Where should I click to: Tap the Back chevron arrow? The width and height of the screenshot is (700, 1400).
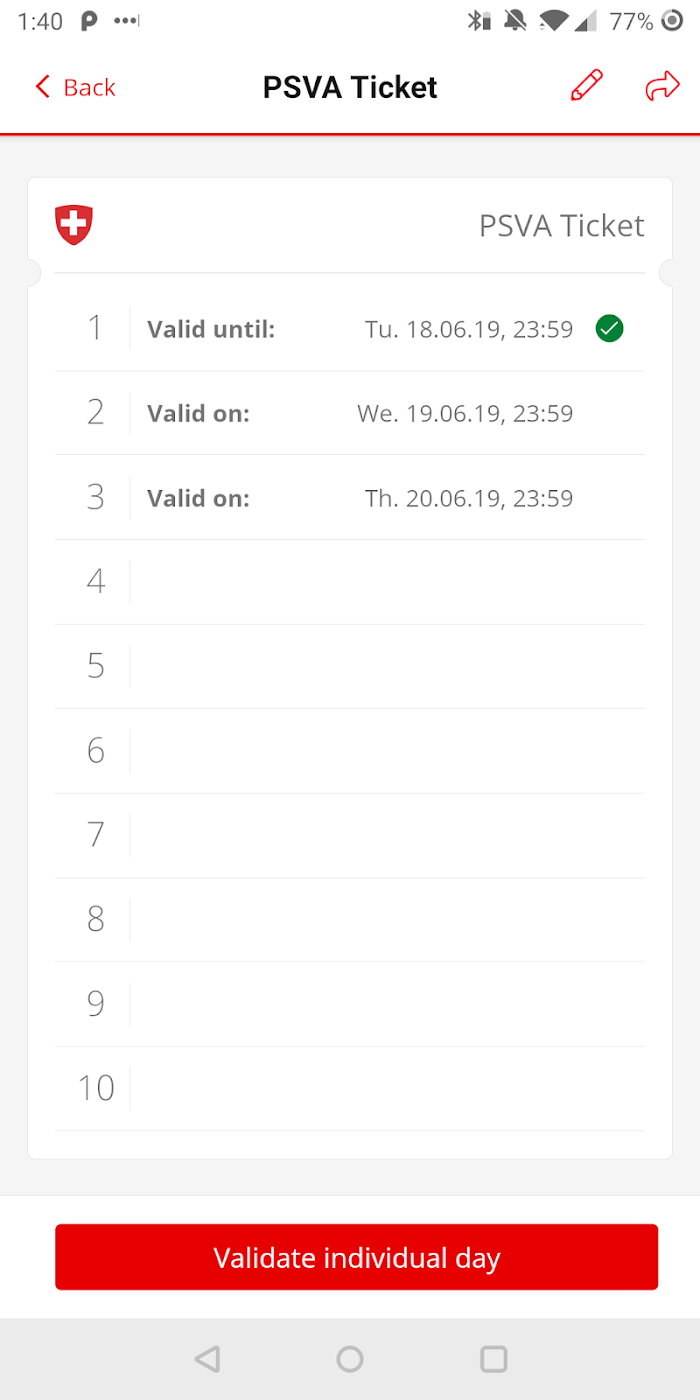(x=42, y=87)
